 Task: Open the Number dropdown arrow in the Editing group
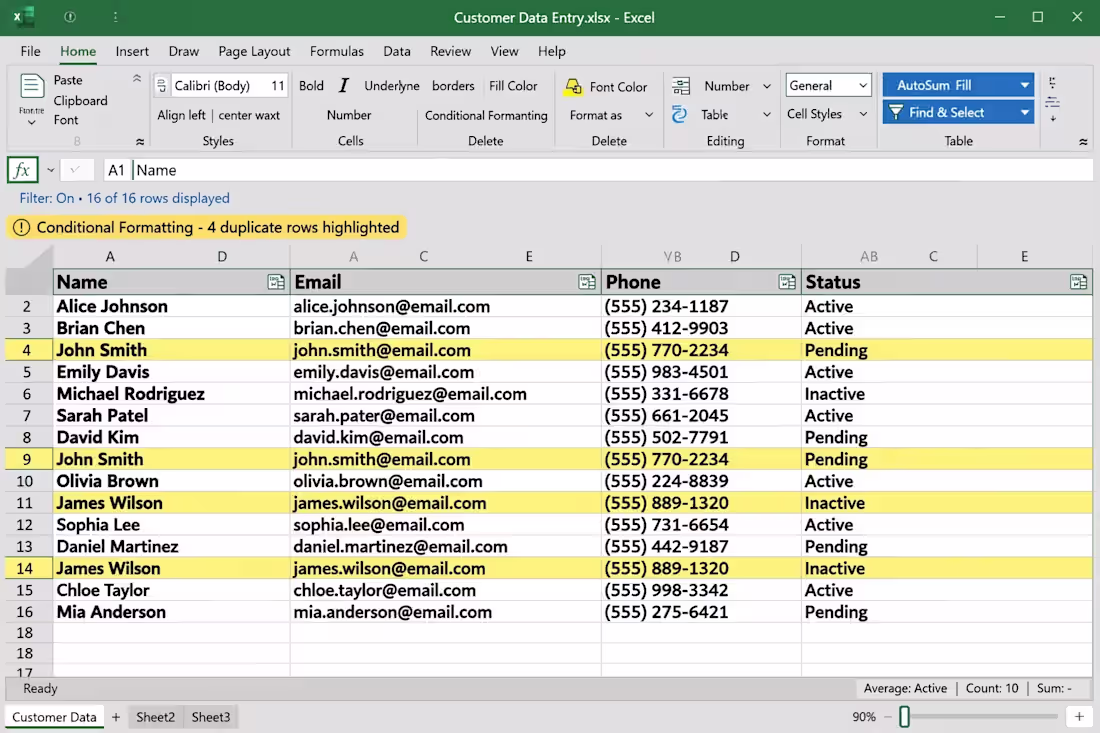tap(767, 86)
